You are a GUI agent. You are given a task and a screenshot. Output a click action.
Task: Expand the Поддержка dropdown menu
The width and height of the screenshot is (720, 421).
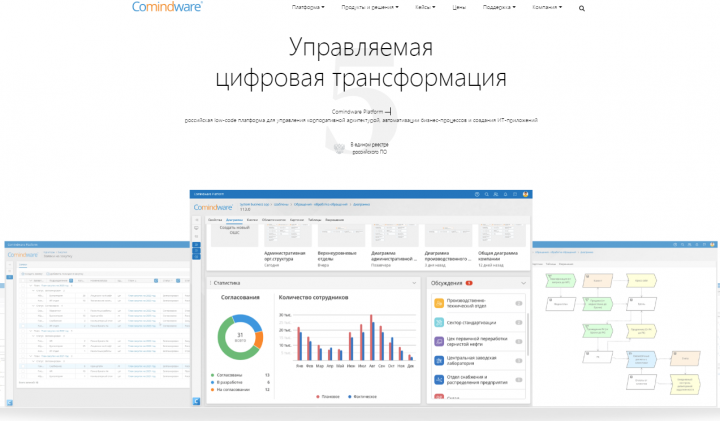point(499,7)
